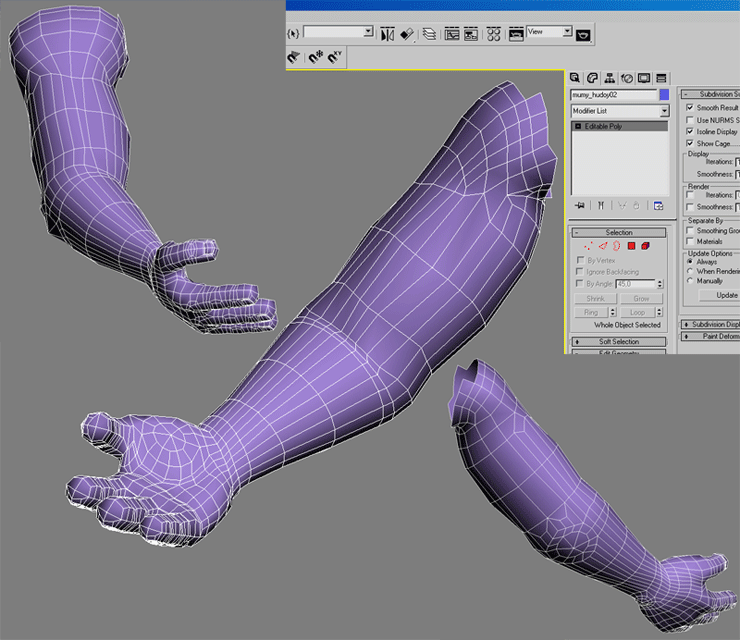Image resolution: width=740 pixels, height=640 pixels.
Task: Select Element sub-object mode icon
Action: pyautogui.click(x=646, y=245)
